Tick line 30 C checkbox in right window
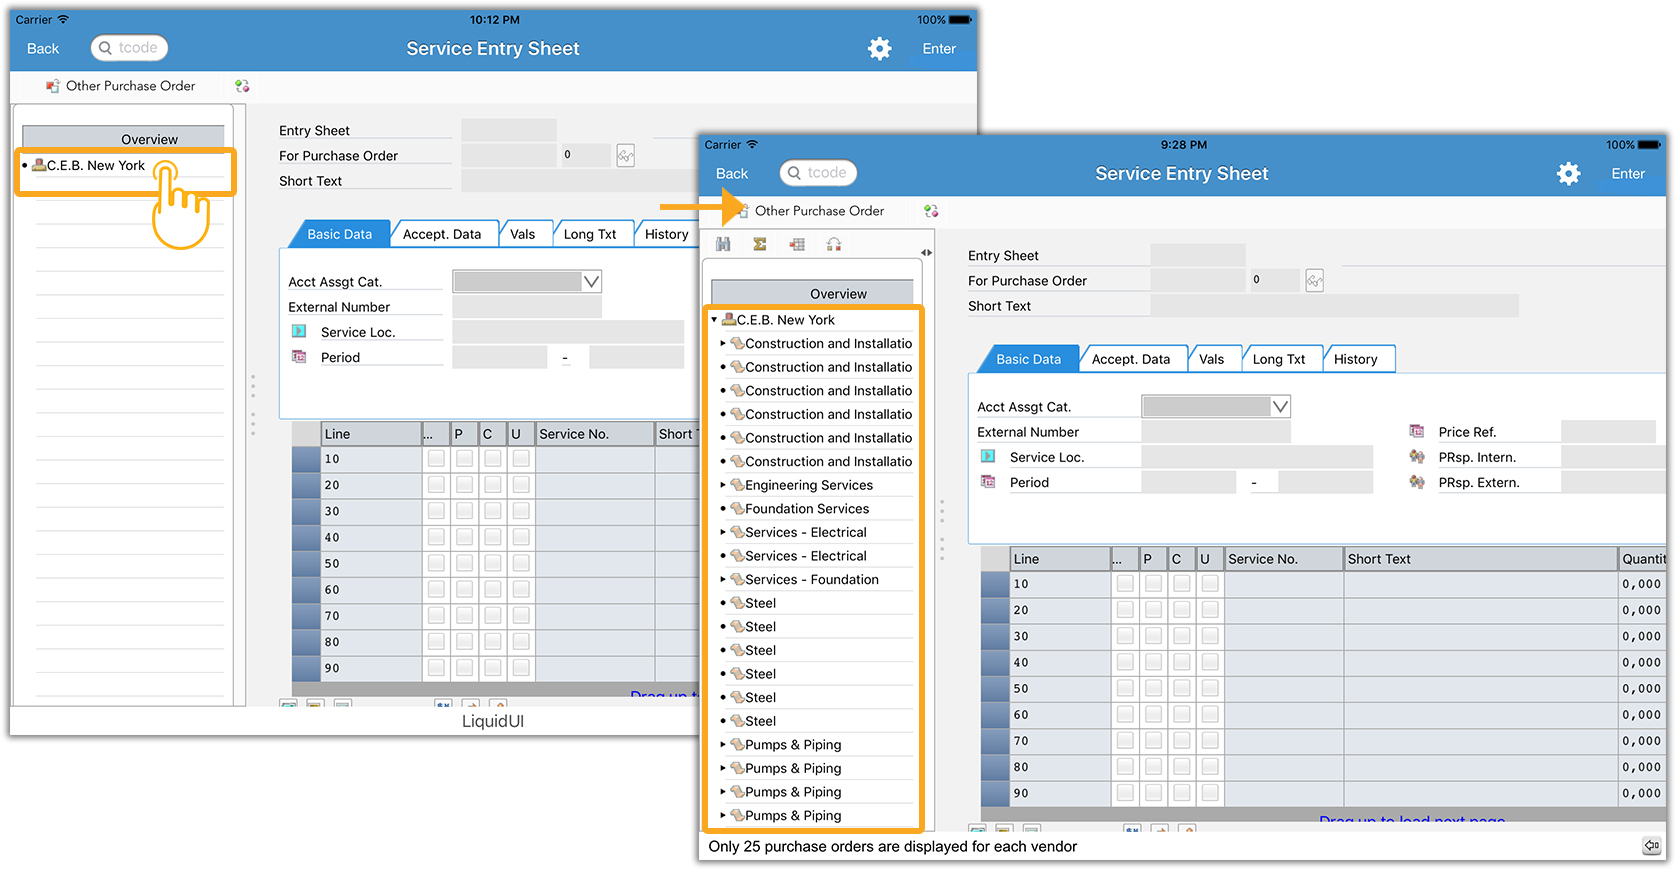 tap(1182, 636)
